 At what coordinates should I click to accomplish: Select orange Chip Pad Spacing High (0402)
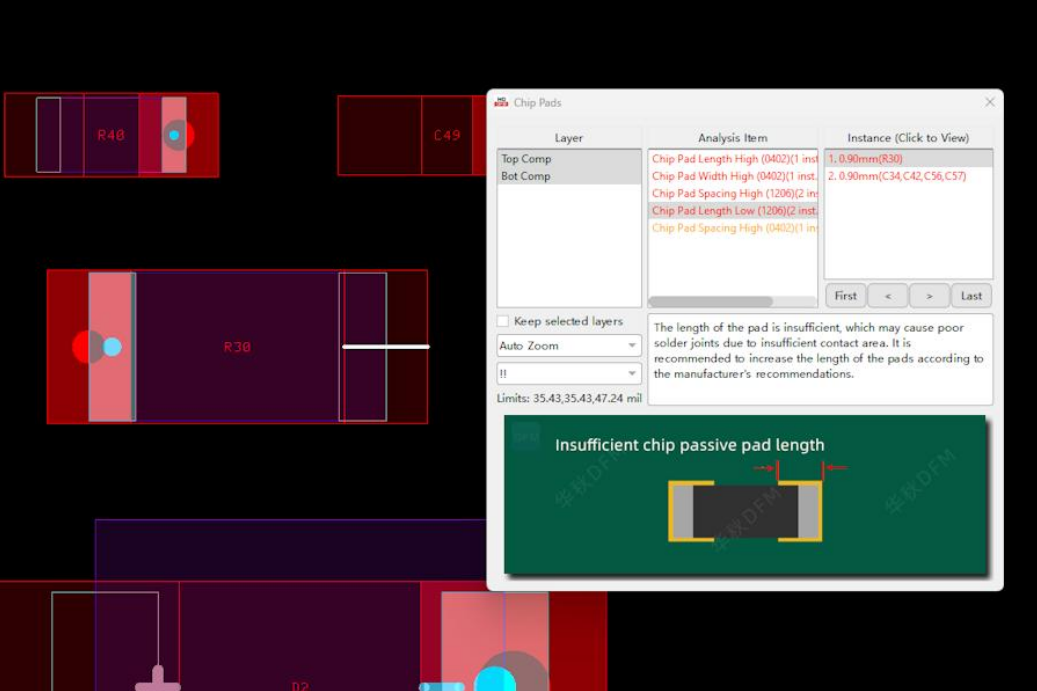pyautogui.click(x=733, y=228)
